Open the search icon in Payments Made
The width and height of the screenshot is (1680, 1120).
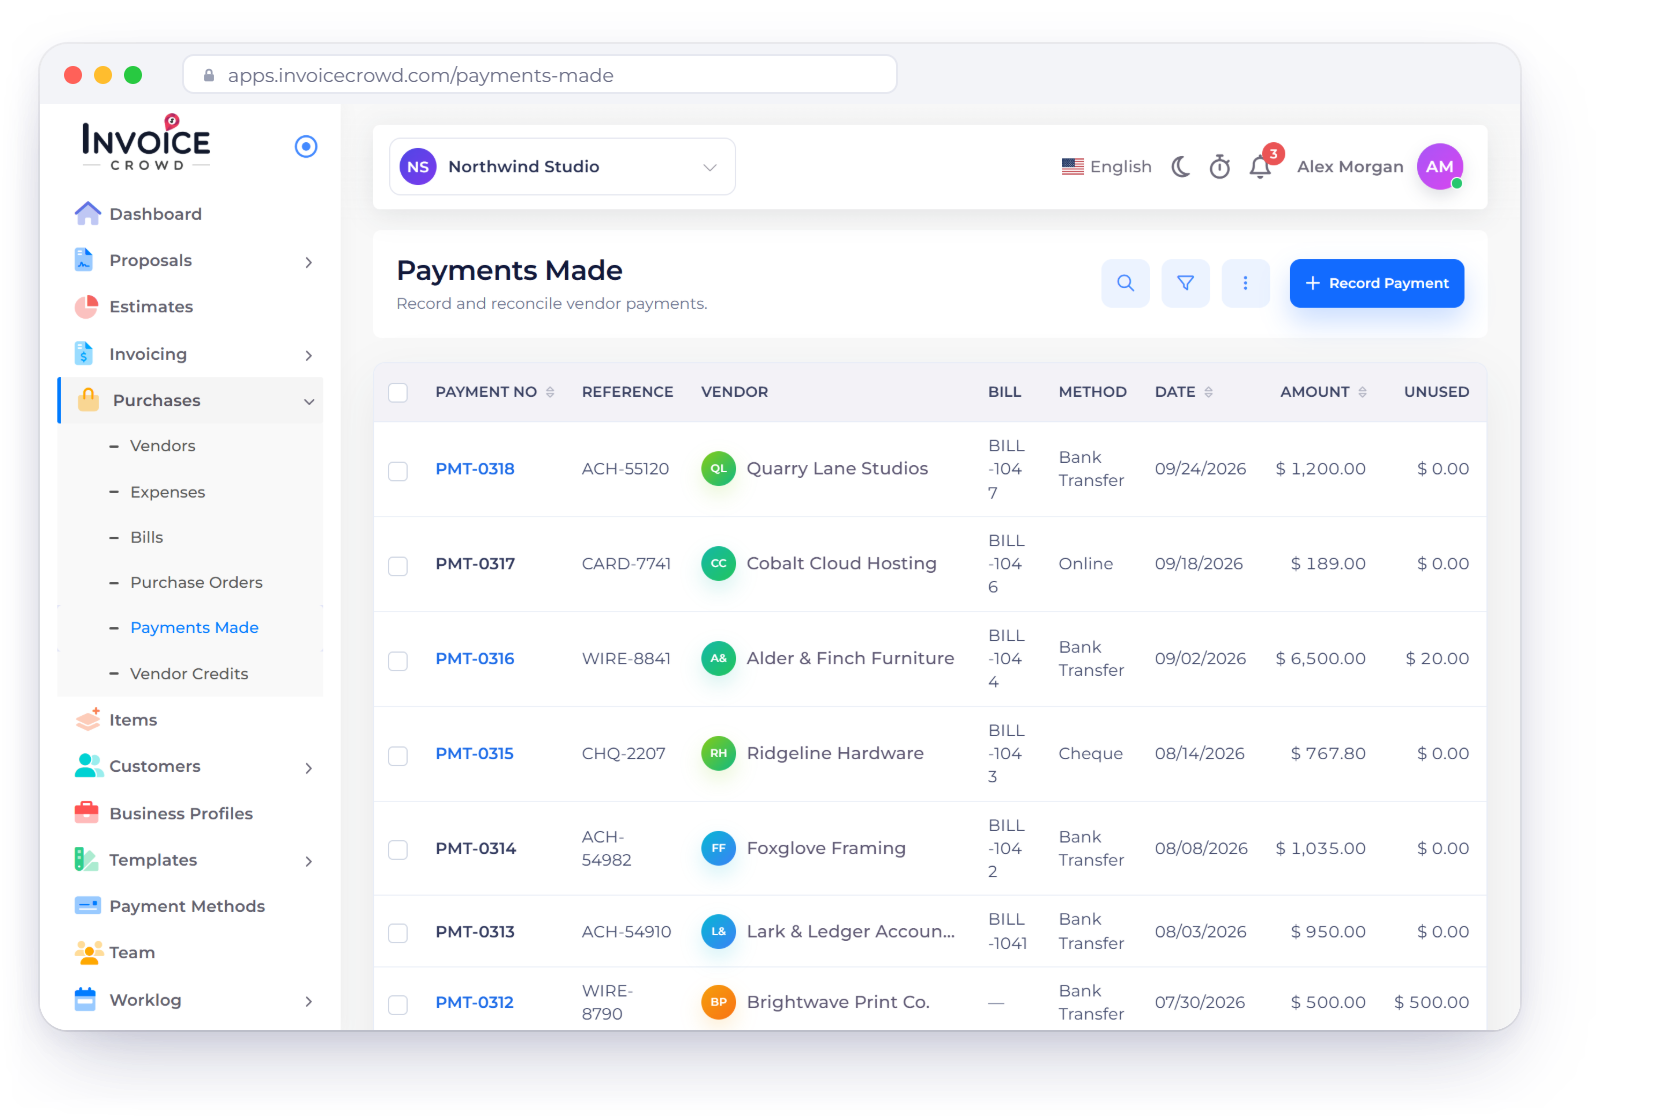1125,283
